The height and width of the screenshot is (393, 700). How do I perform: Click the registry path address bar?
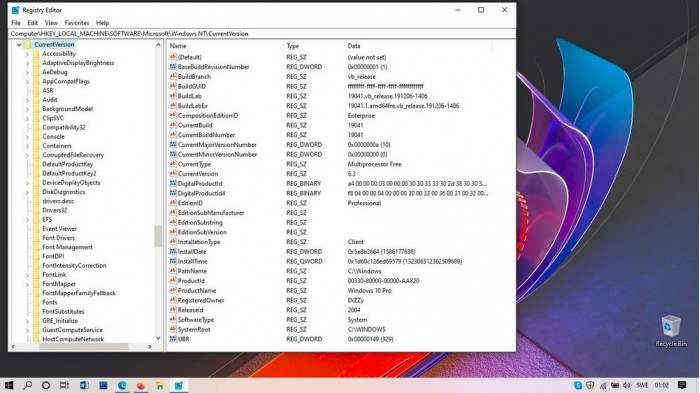[262, 33]
